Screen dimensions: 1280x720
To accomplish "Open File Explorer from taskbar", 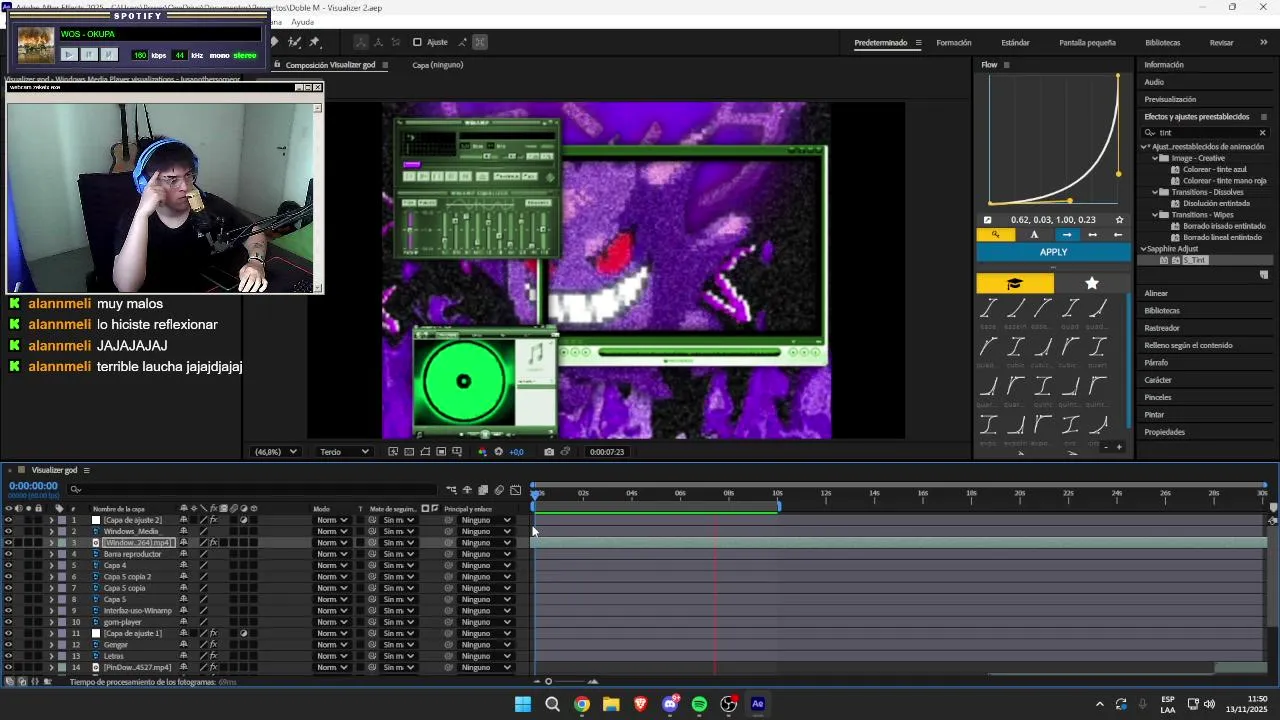I will click(611, 704).
